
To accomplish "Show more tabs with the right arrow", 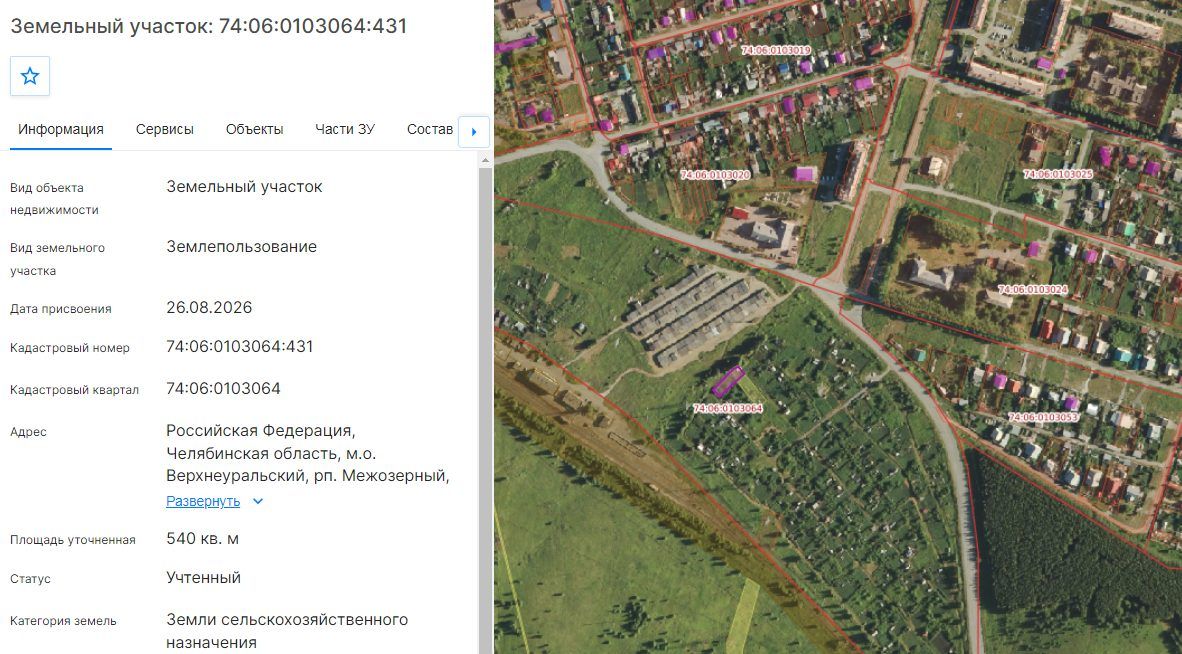I will point(474,132).
